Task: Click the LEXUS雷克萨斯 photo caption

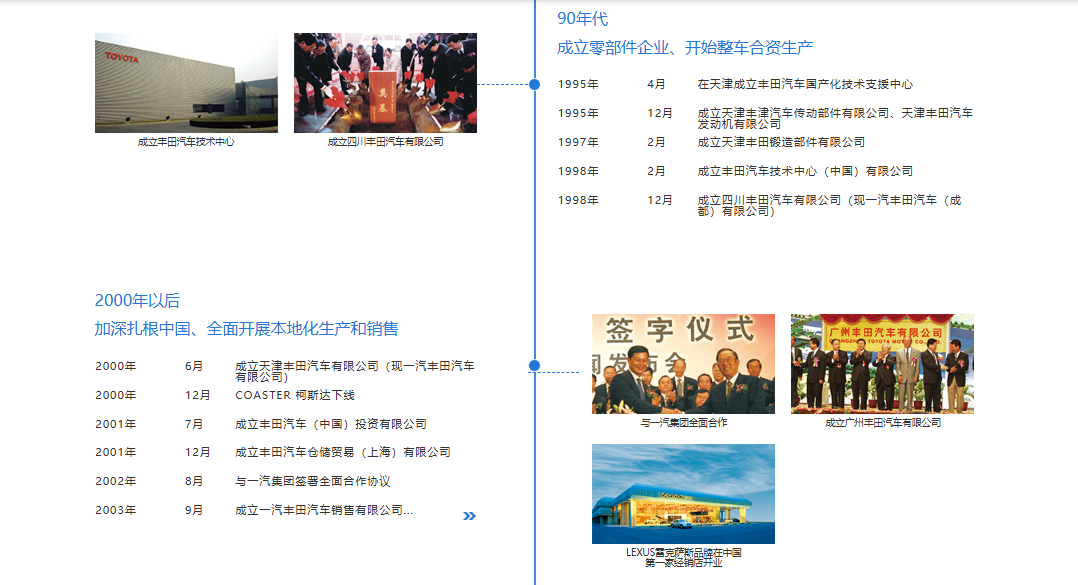Action: click(683, 557)
